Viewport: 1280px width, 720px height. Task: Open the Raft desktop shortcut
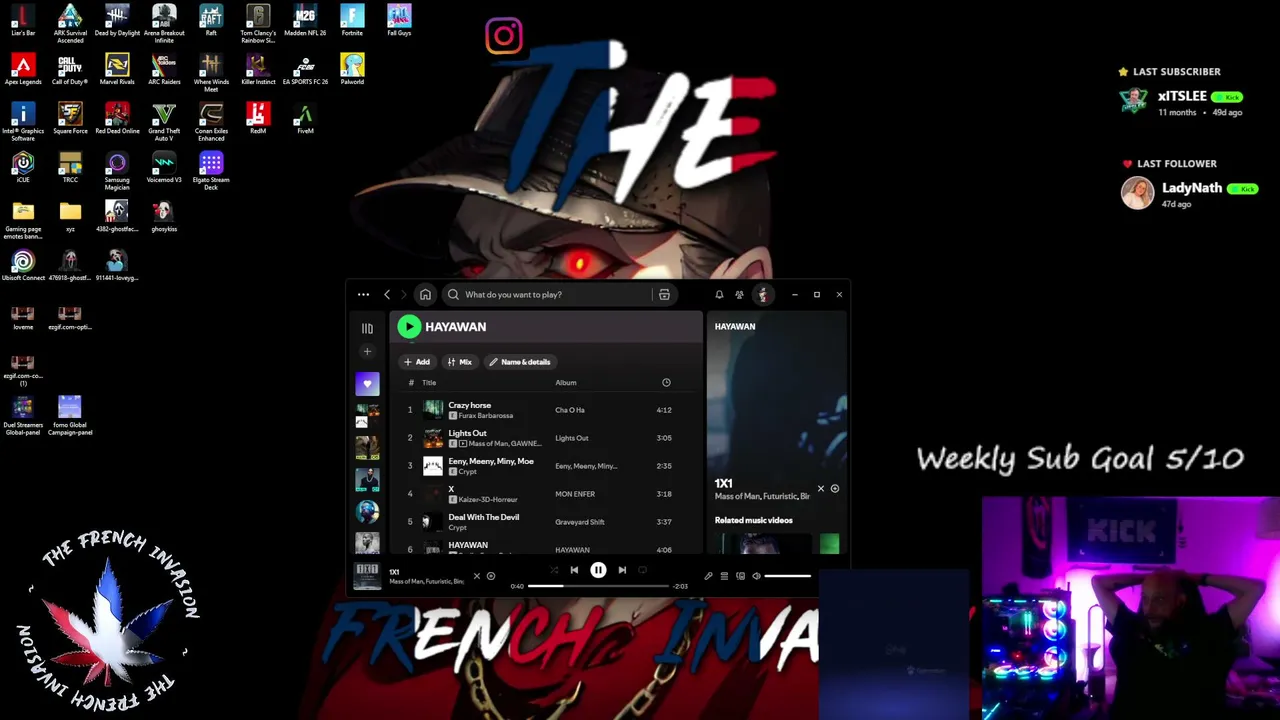click(211, 20)
